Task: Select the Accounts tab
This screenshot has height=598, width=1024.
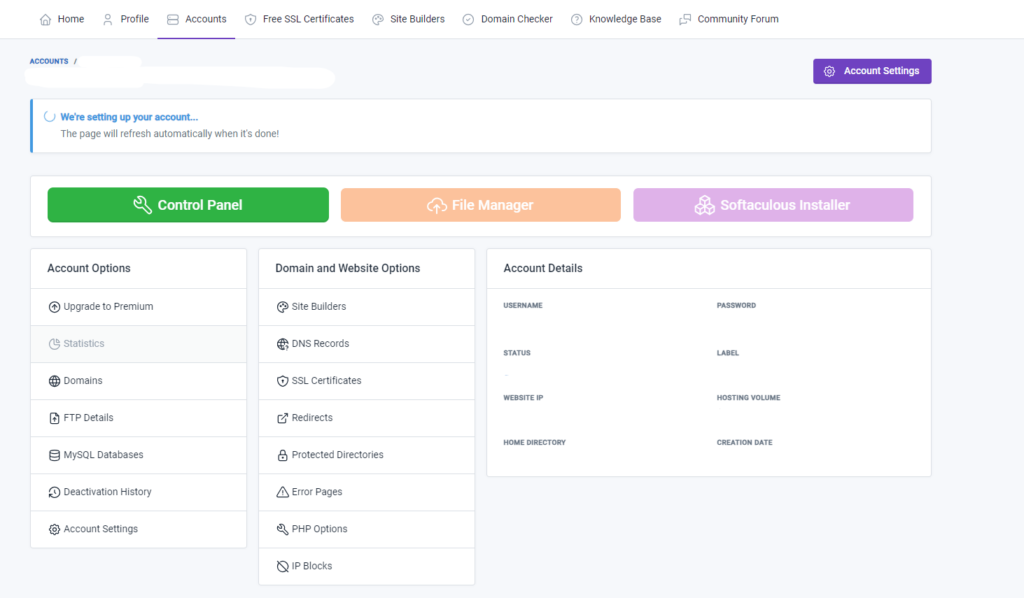Action: (197, 19)
